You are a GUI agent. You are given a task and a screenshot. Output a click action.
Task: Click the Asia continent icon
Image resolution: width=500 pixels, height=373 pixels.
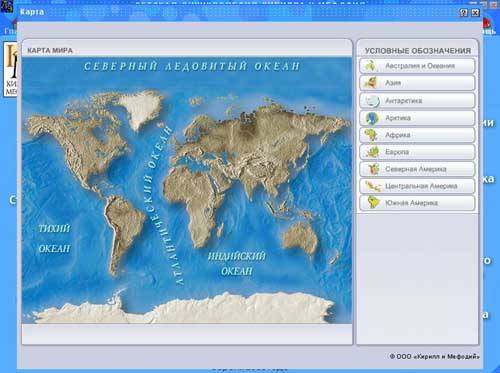tap(370, 83)
